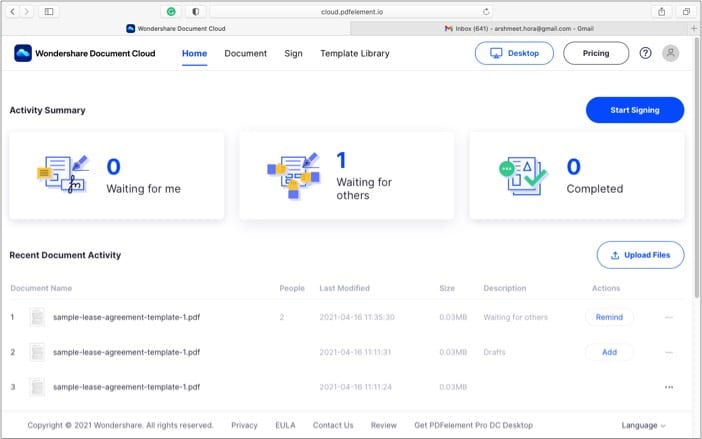Image resolution: width=702 pixels, height=439 pixels.
Task: Click the Pricing button
Action: (x=596, y=53)
